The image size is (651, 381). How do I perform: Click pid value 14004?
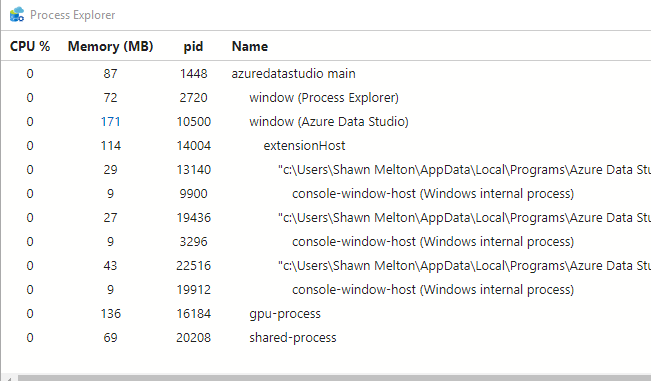(x=193, y=146)
